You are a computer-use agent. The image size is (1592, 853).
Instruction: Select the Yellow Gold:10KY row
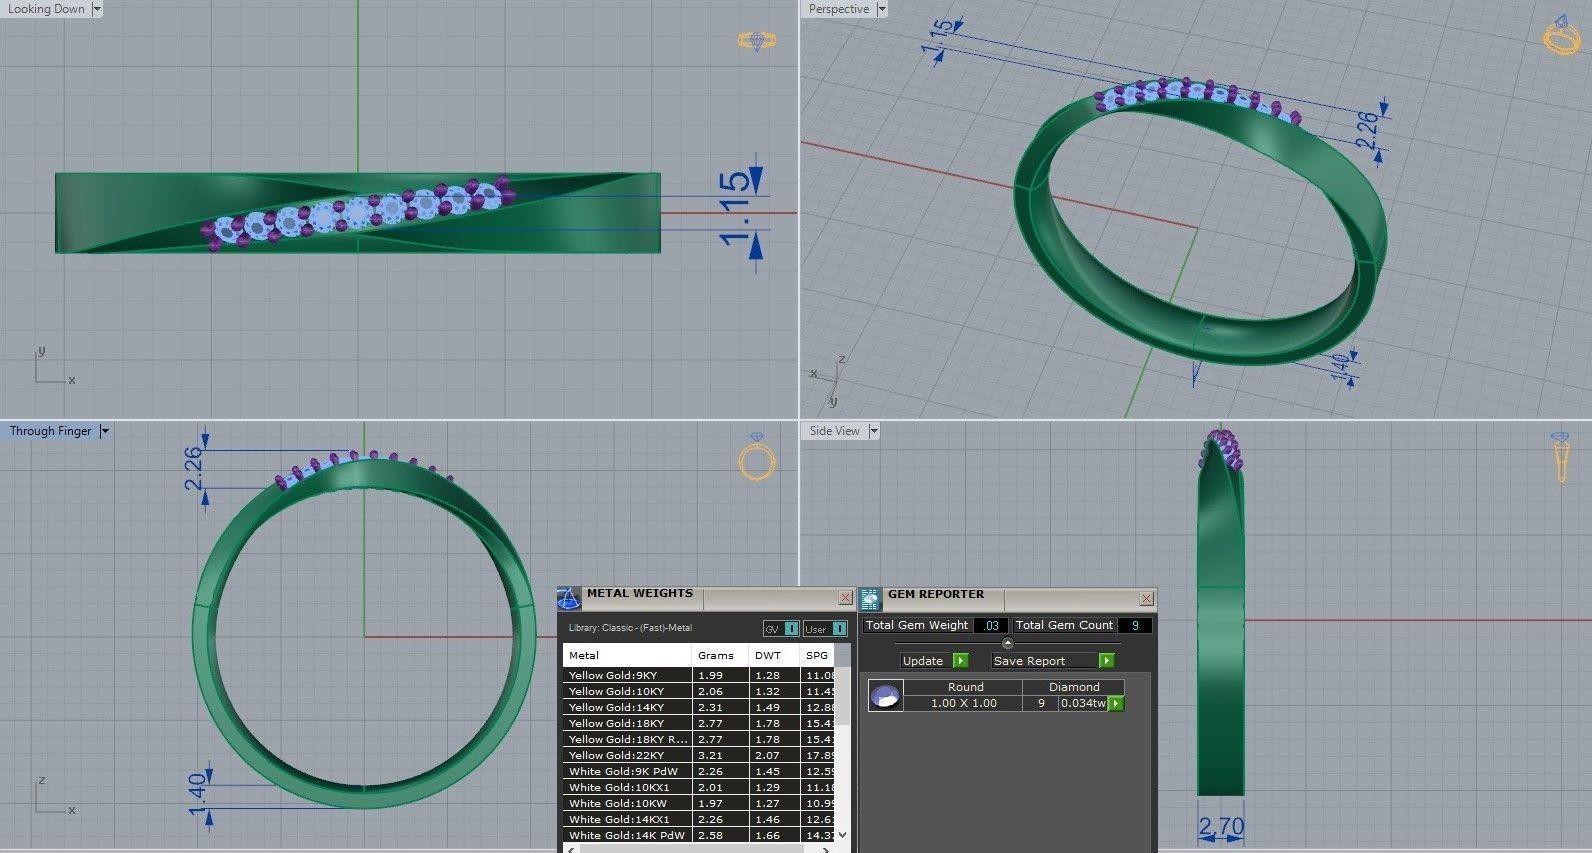coord(699,691)
